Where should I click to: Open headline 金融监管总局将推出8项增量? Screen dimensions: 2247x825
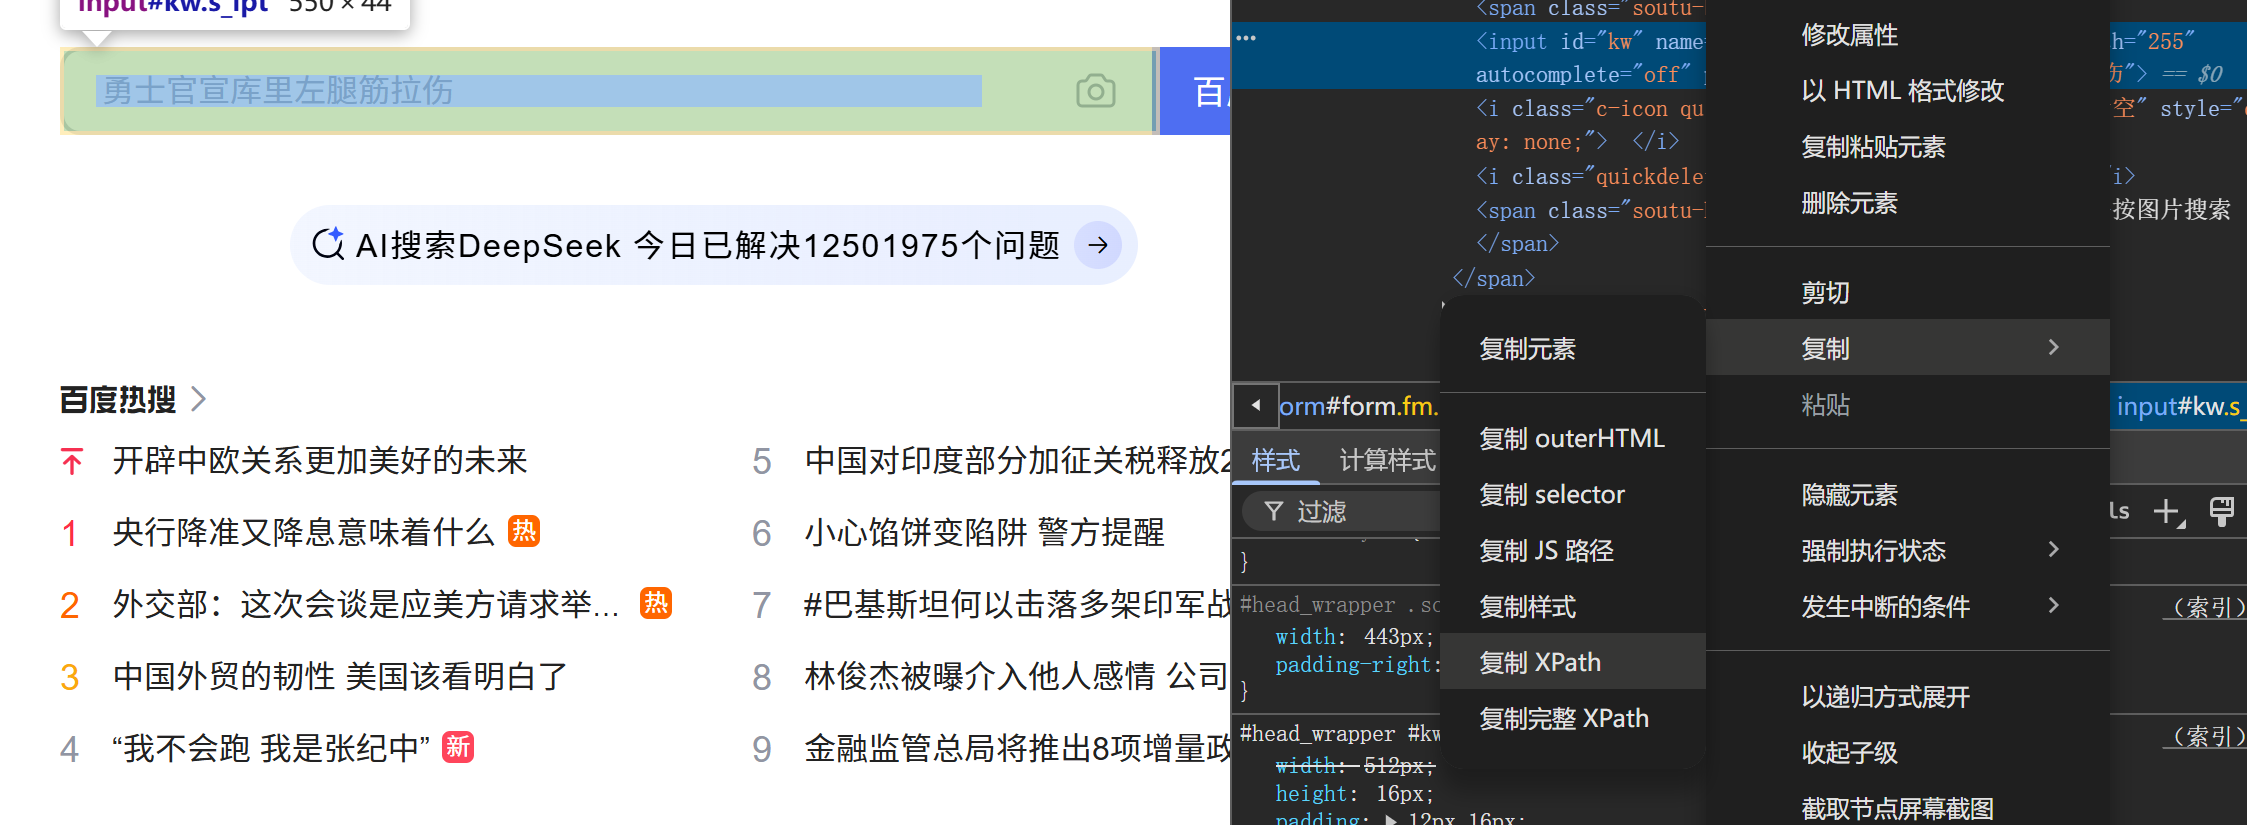[x=1017, y=748]
